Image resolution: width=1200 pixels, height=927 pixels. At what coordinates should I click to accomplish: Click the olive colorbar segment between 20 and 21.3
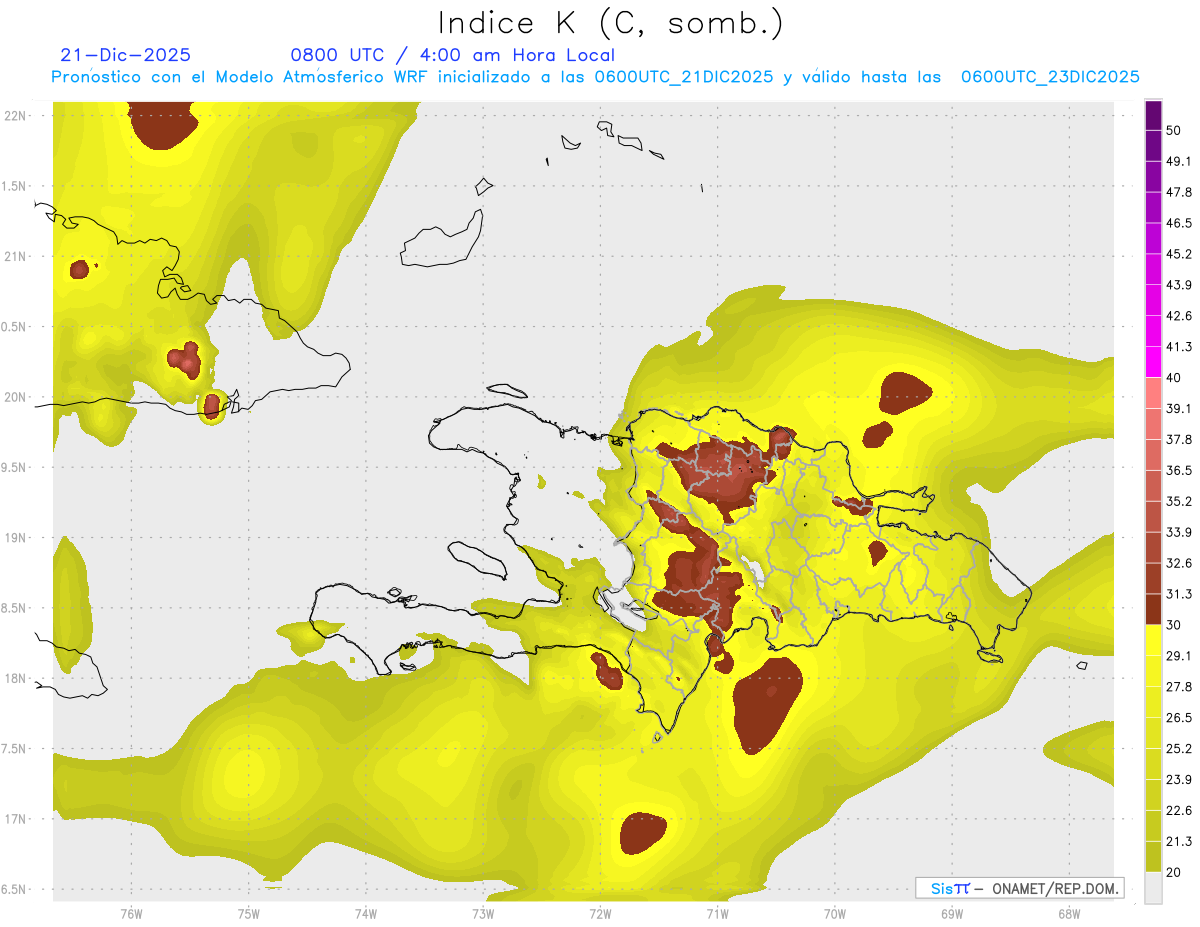coord(1153,856)
